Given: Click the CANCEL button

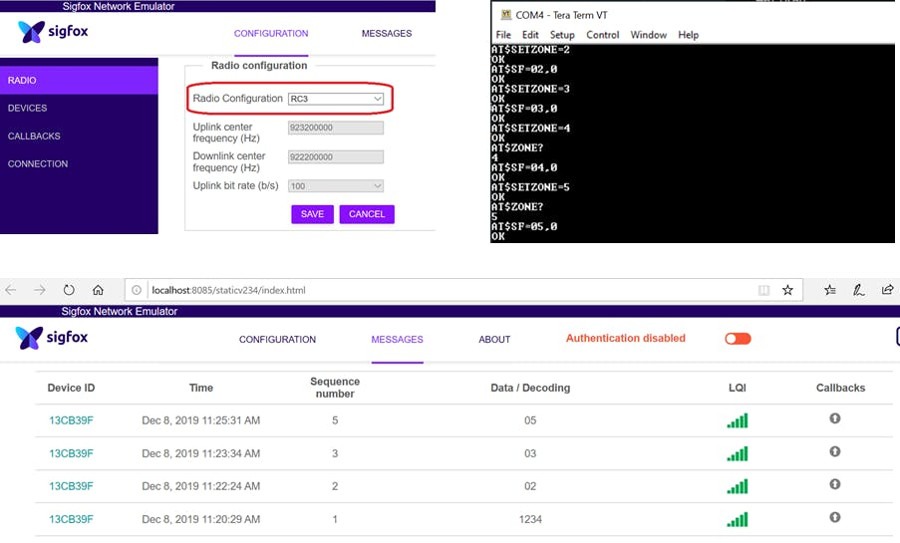Looking at the screenshot, I should click(x=367, y=214).
